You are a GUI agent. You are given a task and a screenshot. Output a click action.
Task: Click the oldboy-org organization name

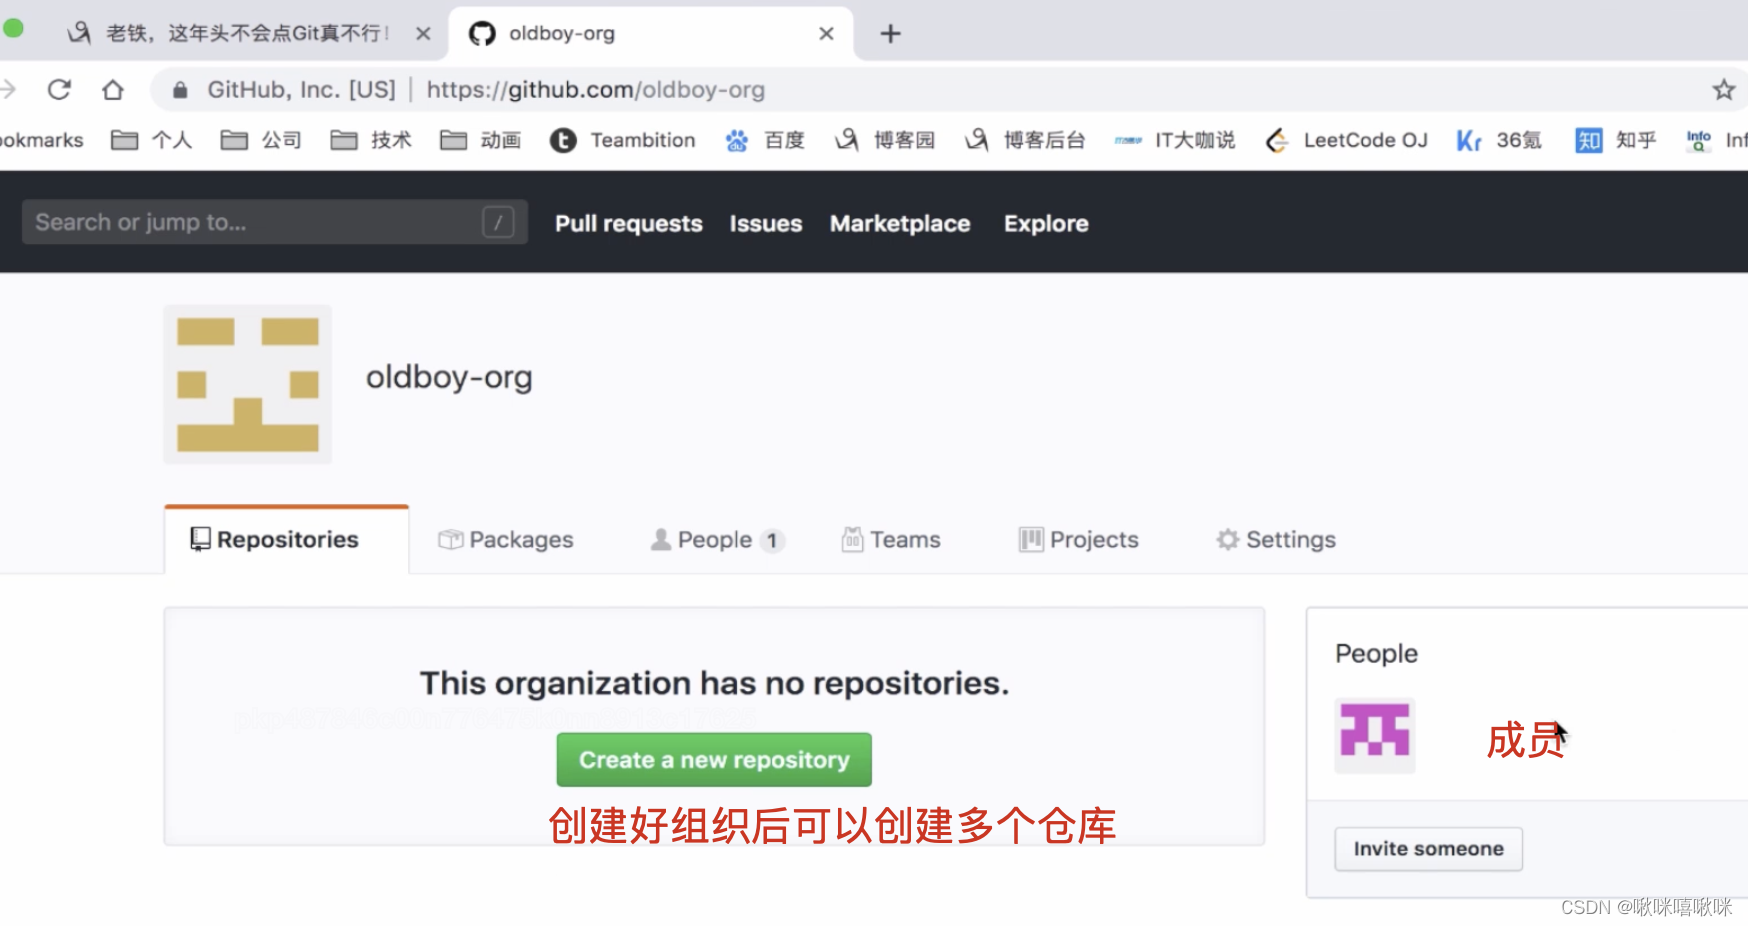click(x=449, y=377)
